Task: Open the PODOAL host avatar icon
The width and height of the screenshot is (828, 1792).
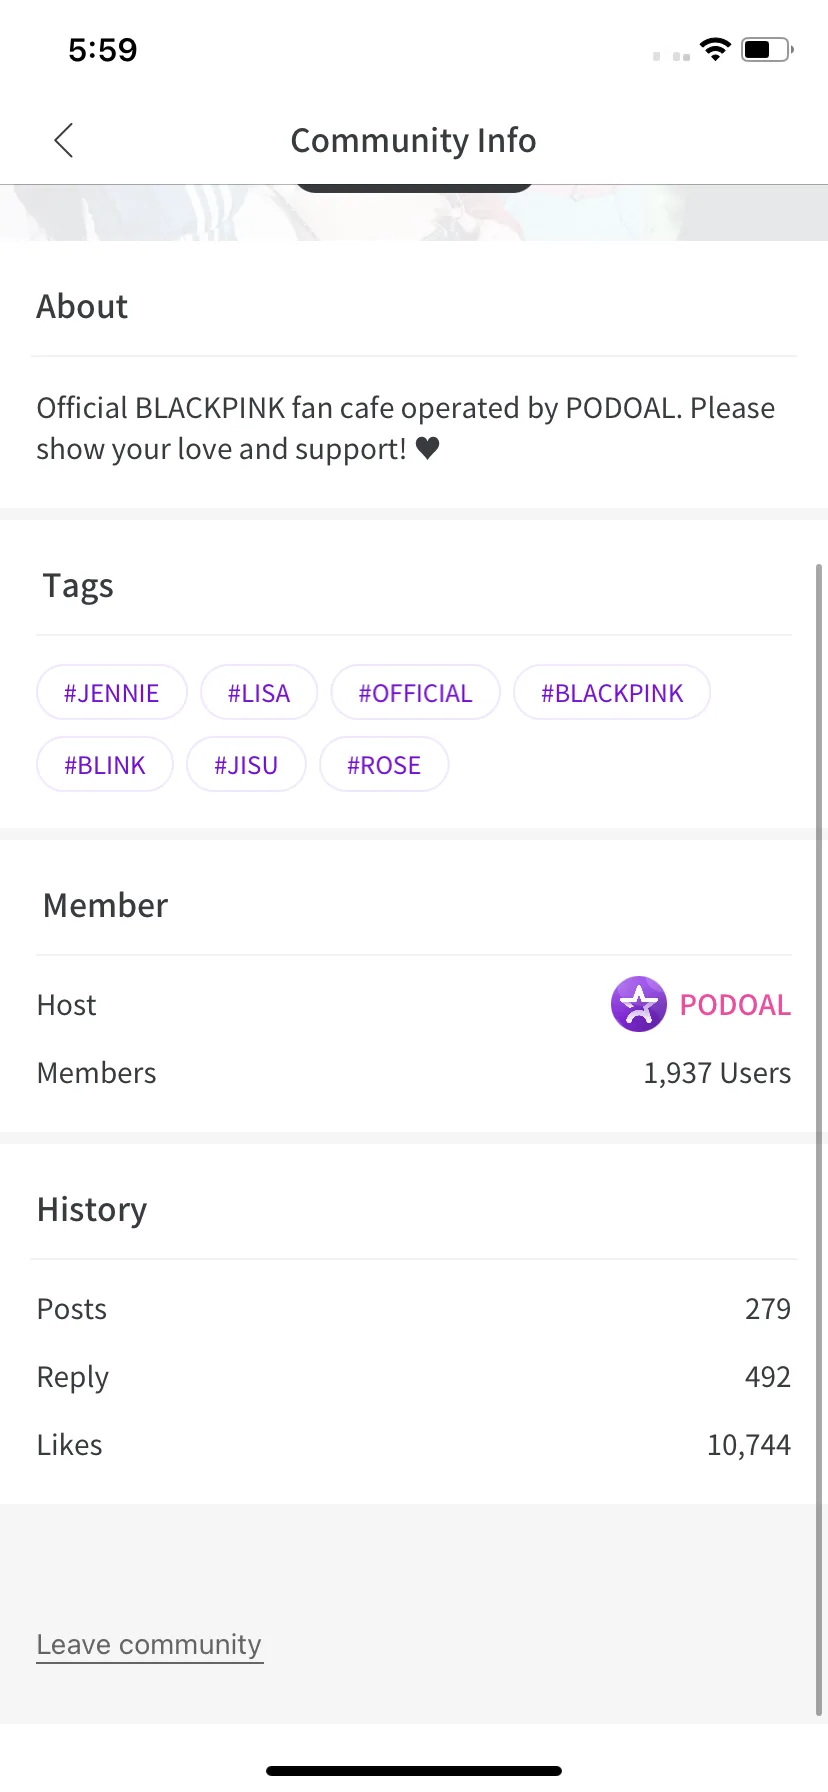Action: point(638,1004)
